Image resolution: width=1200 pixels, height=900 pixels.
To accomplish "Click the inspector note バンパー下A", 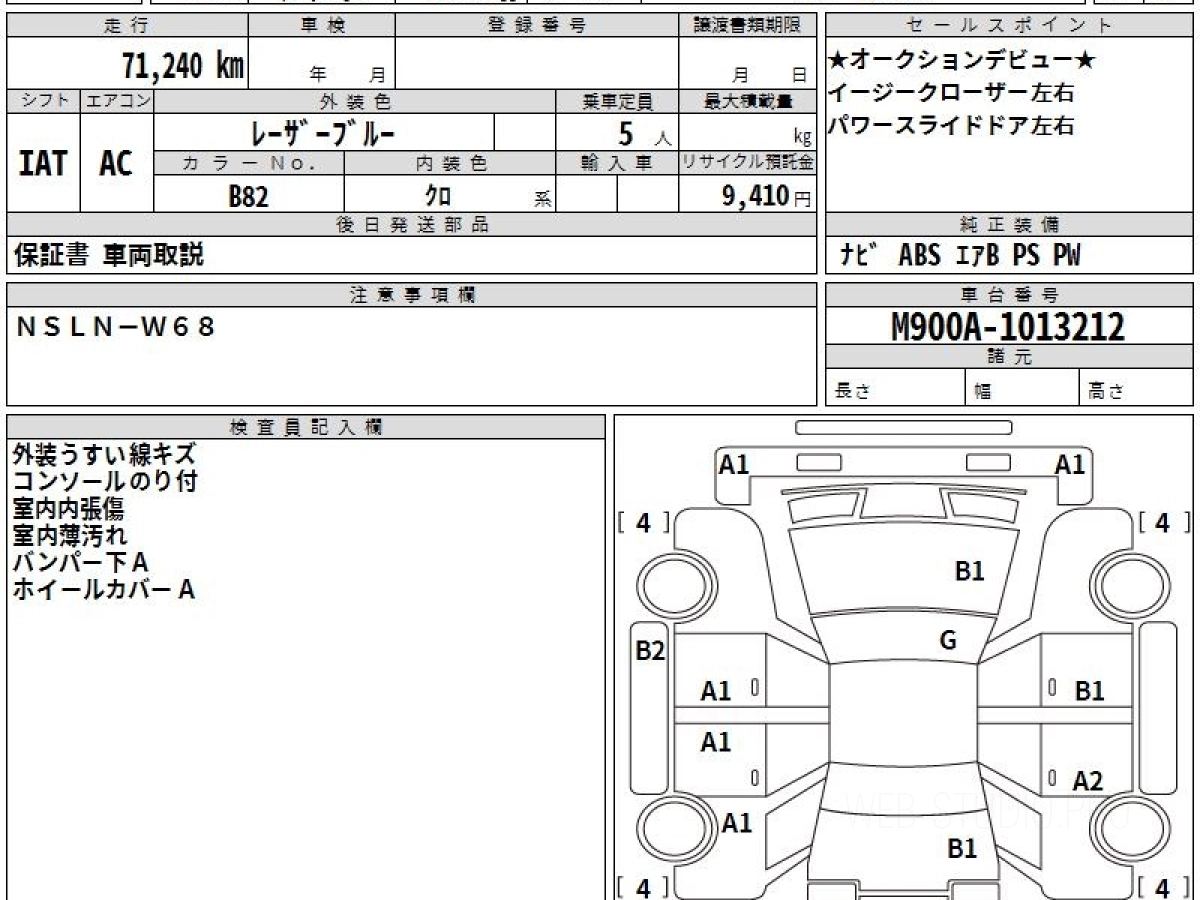I will click(80, 563).
